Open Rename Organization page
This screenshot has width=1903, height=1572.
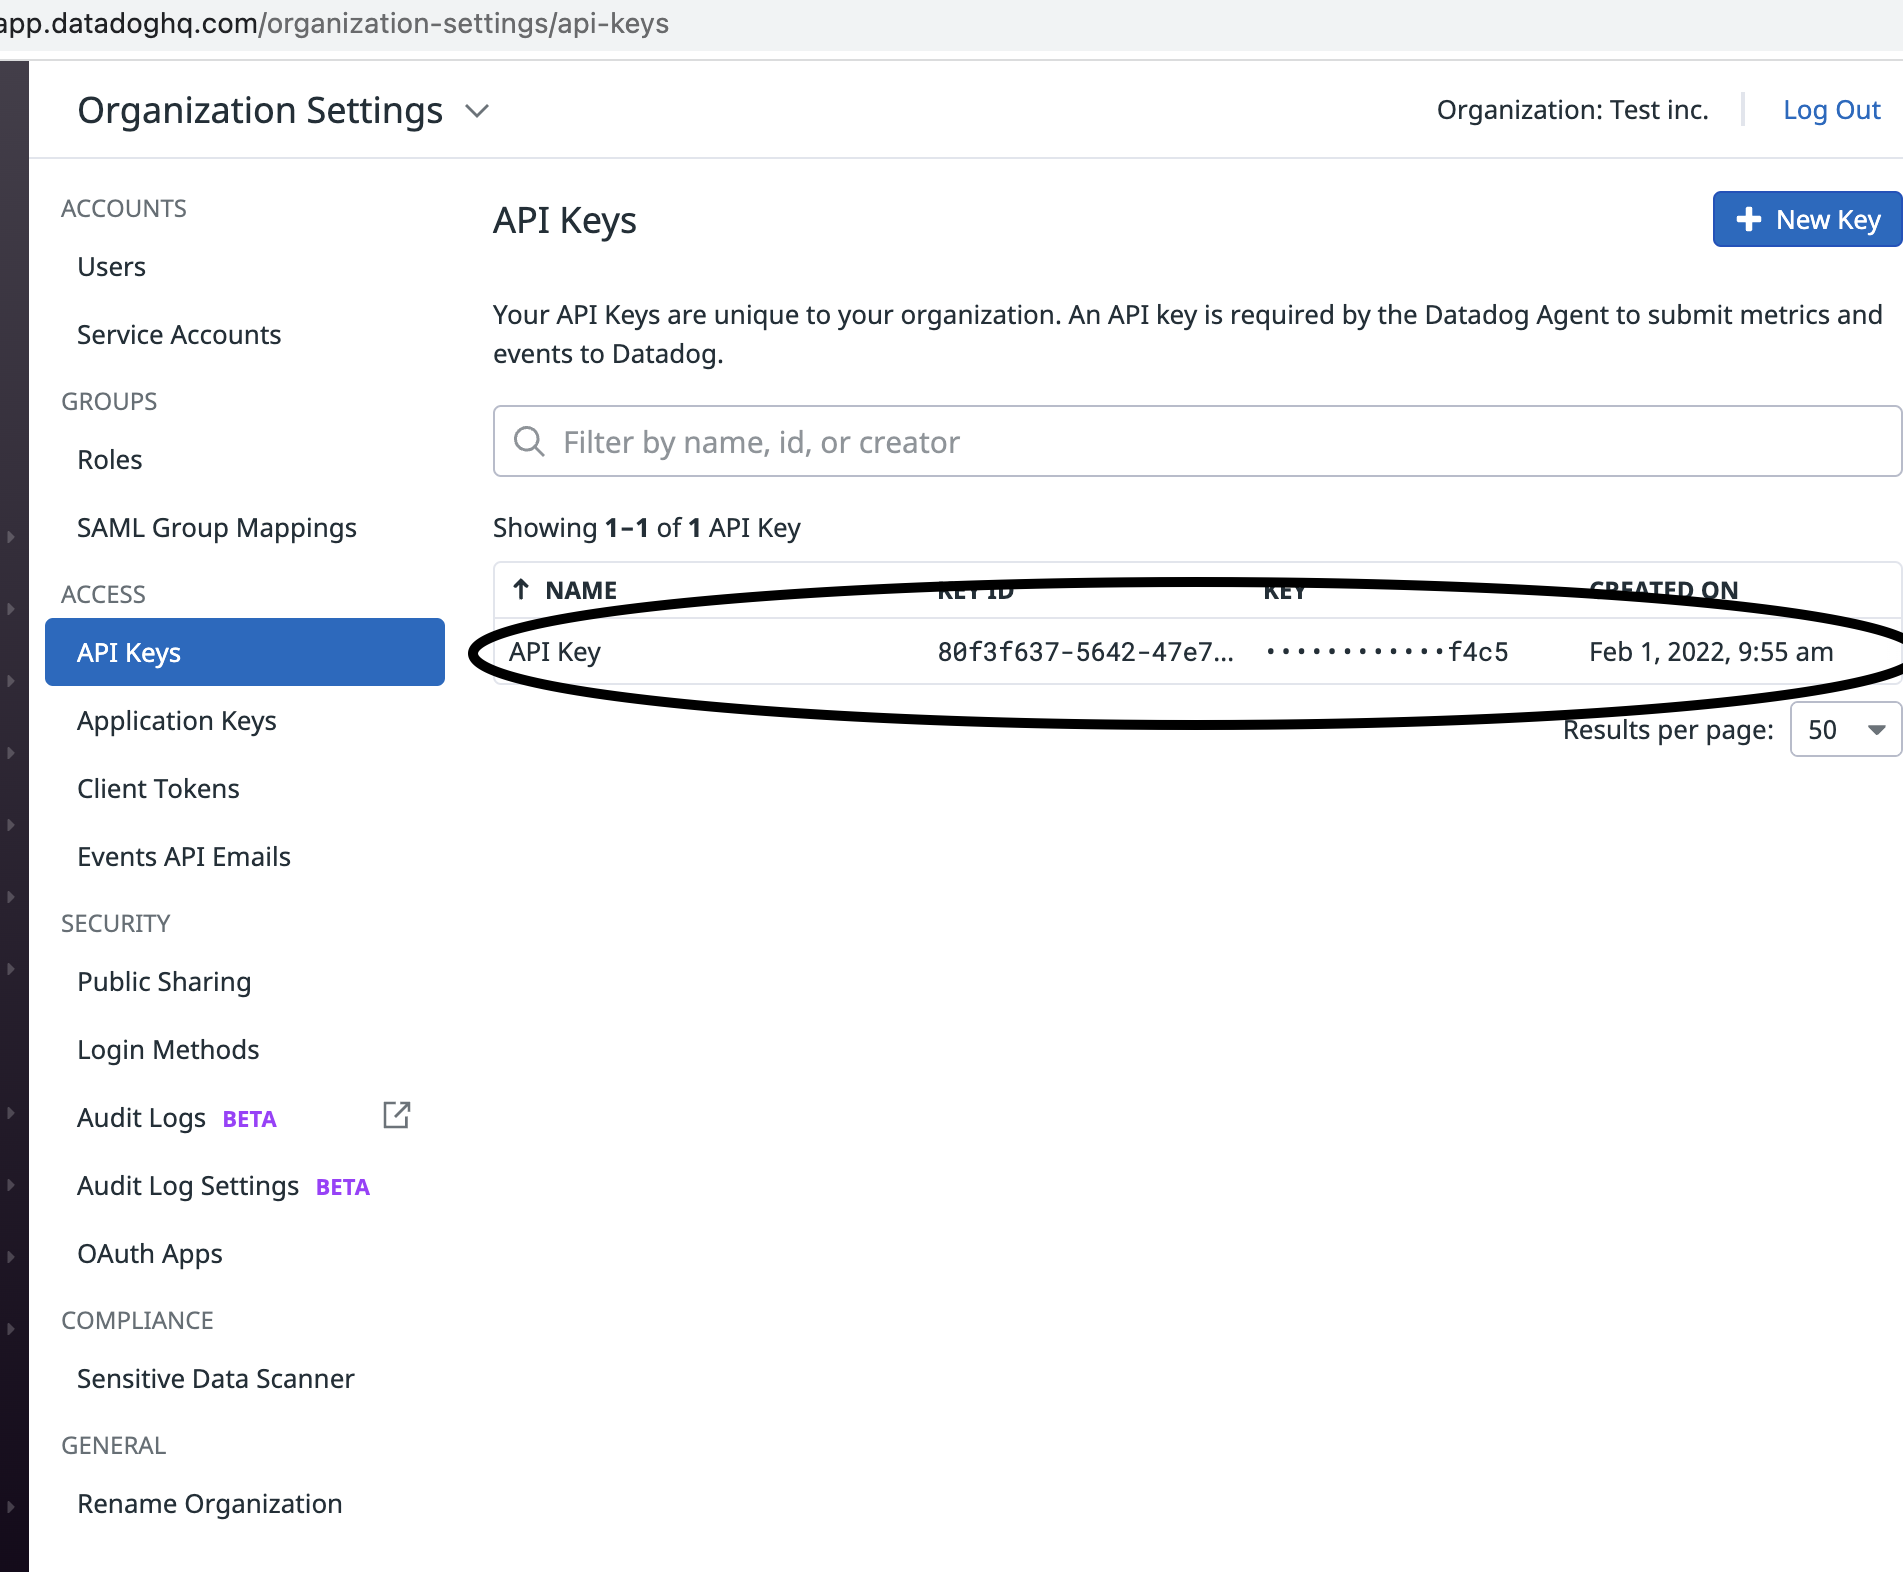[210, 1504]
